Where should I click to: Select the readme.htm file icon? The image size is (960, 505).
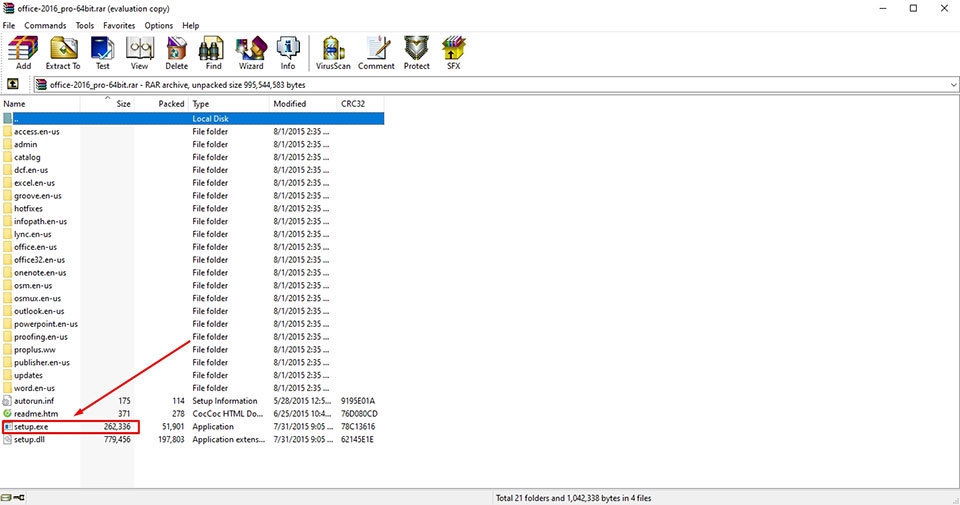(x=7, y=414)
